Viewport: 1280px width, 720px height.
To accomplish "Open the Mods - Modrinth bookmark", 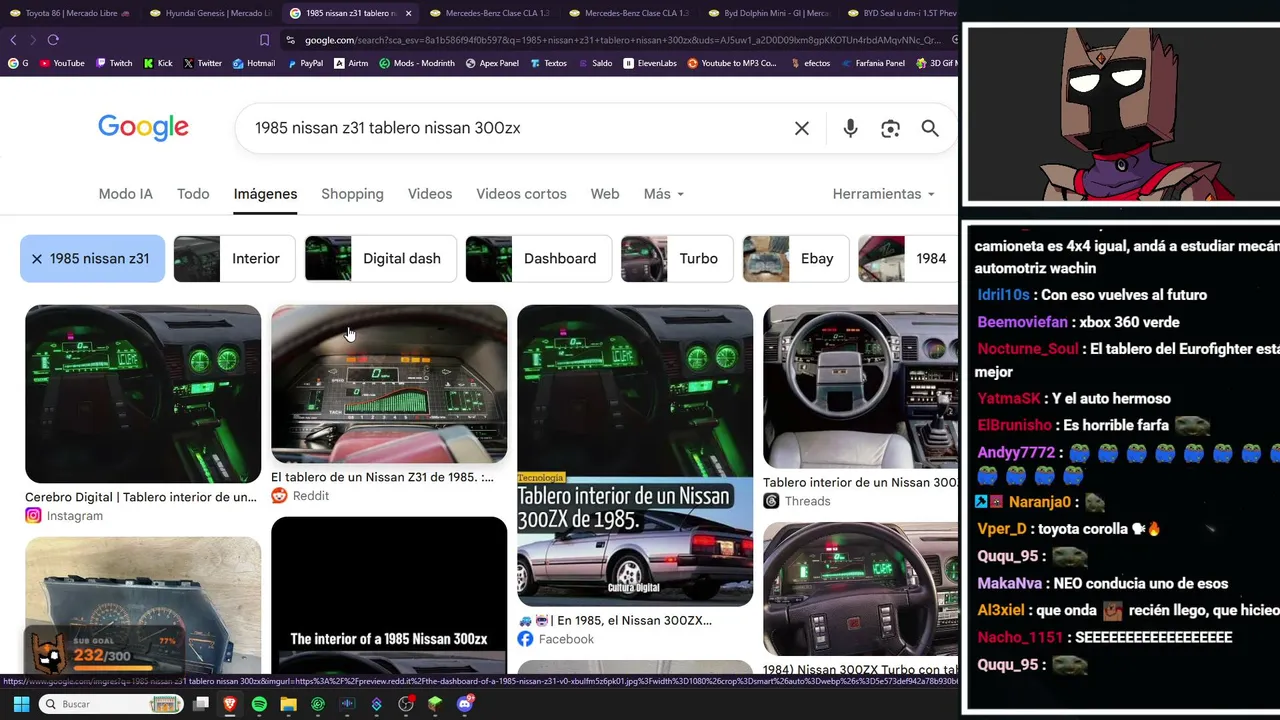I will point(417,63).
